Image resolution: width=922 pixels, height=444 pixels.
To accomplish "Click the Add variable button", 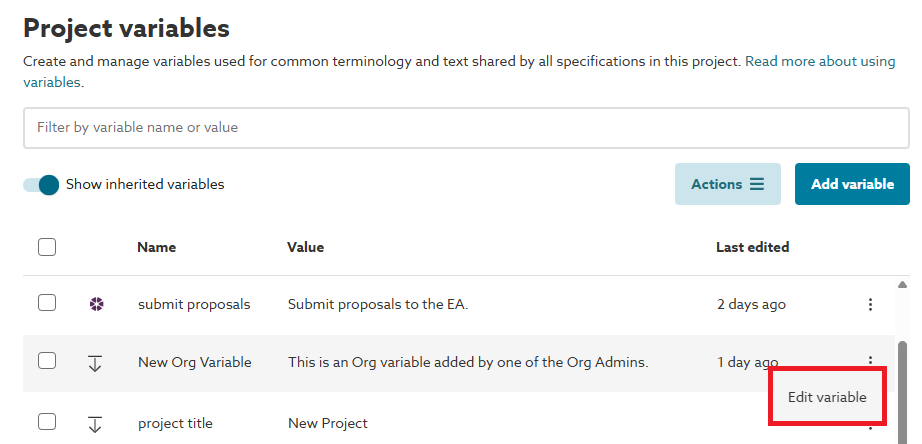I will click(852, 184).
